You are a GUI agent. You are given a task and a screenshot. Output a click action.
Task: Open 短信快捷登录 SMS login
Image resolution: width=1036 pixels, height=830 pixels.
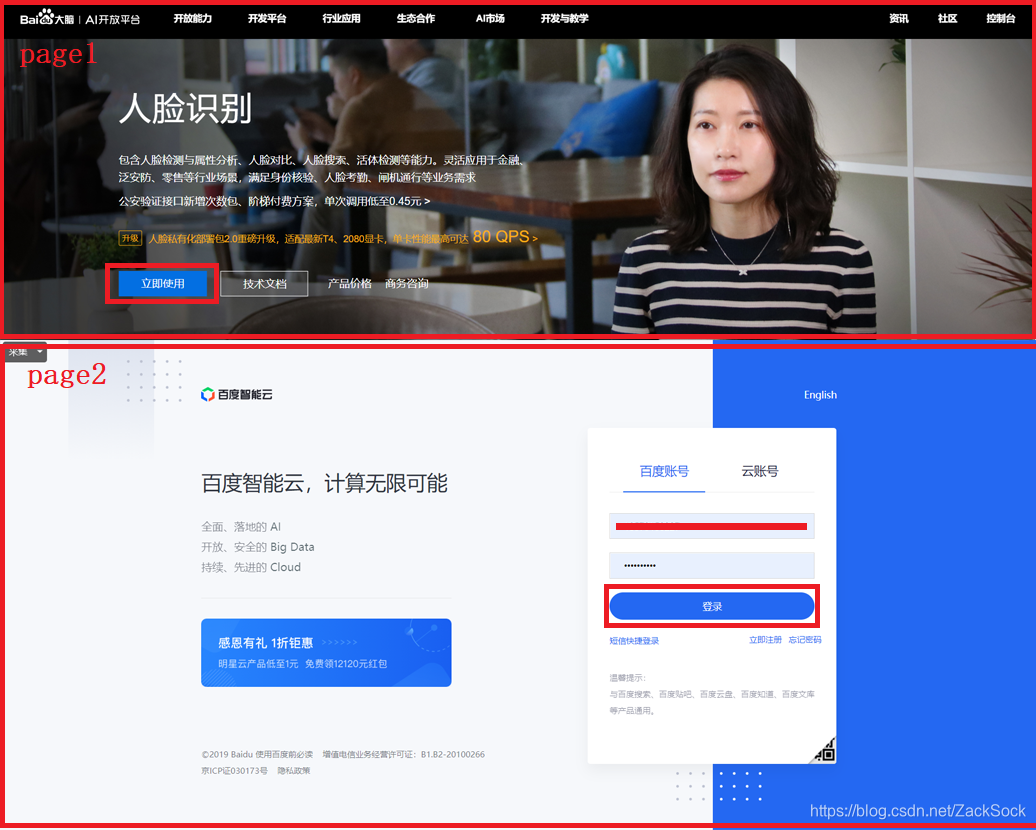click(634, 640)
